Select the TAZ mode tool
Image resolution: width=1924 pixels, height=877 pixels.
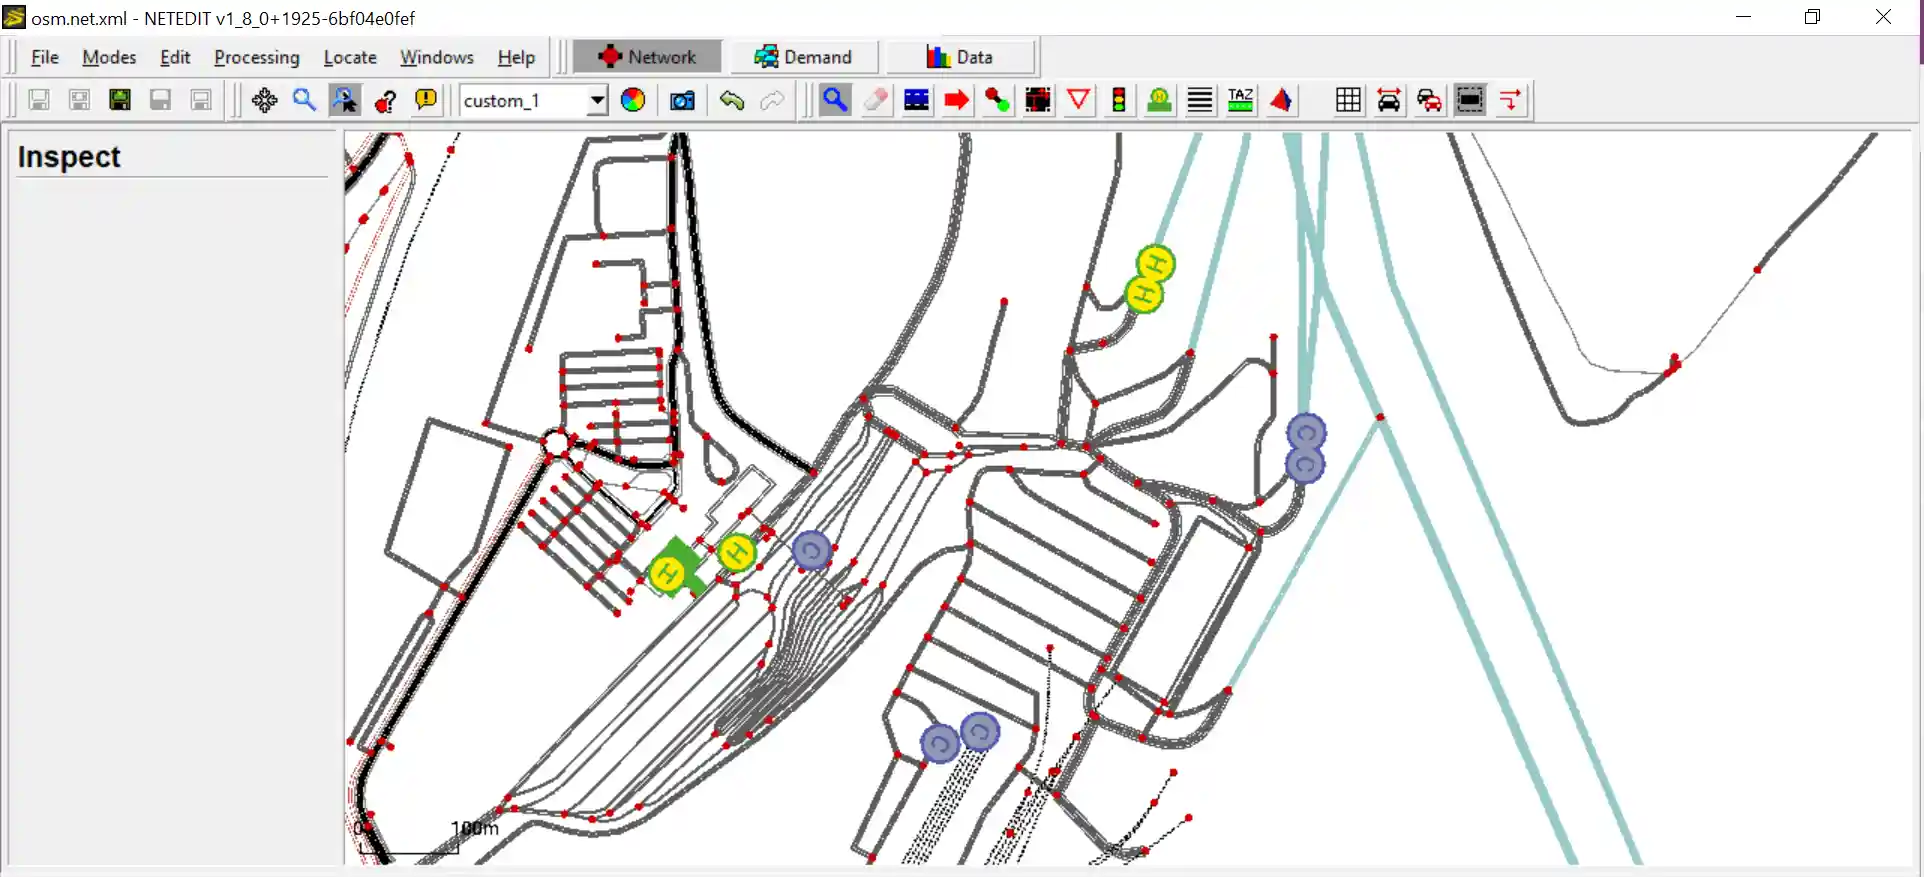(1240, 100)
